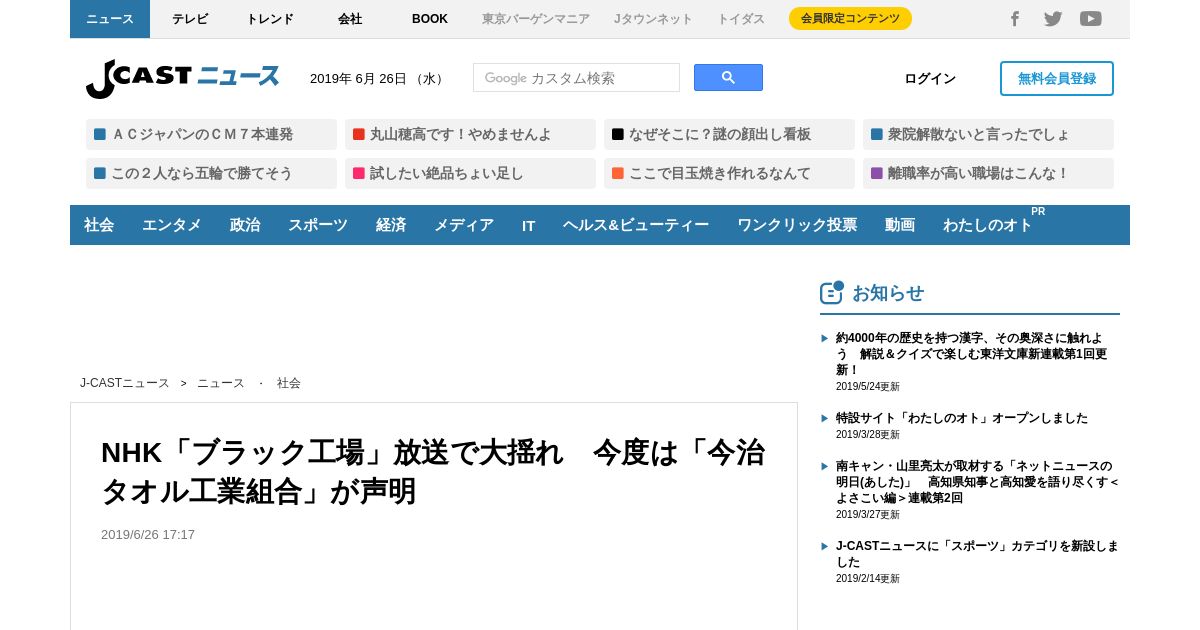Viewport: 1200px width, 630px height.
Task: Open notice 特設サイト「わたしのオト」オープンしました
Action: point(962,418)
